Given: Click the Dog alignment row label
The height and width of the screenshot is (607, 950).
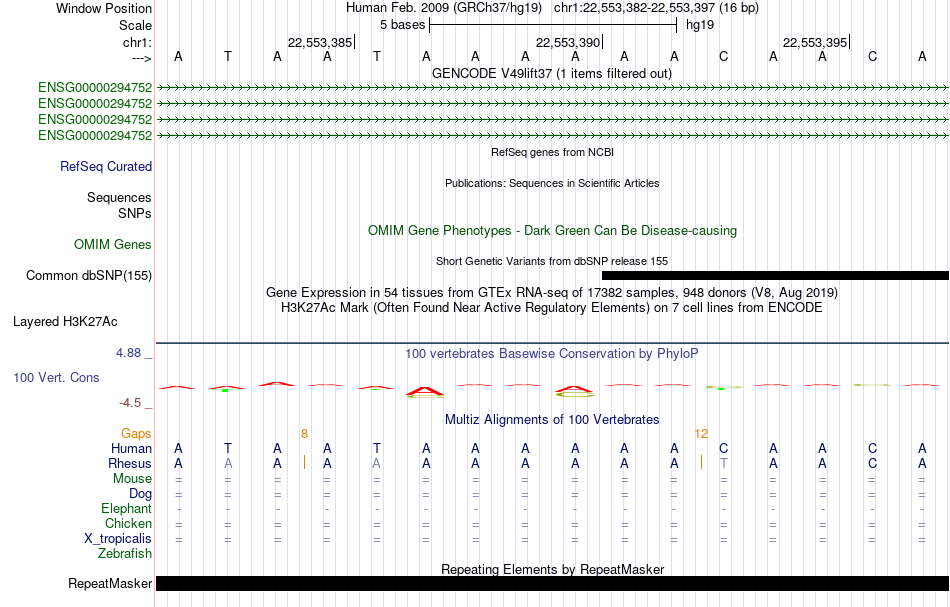Looking at the screenshot, I should pos(140,494).
